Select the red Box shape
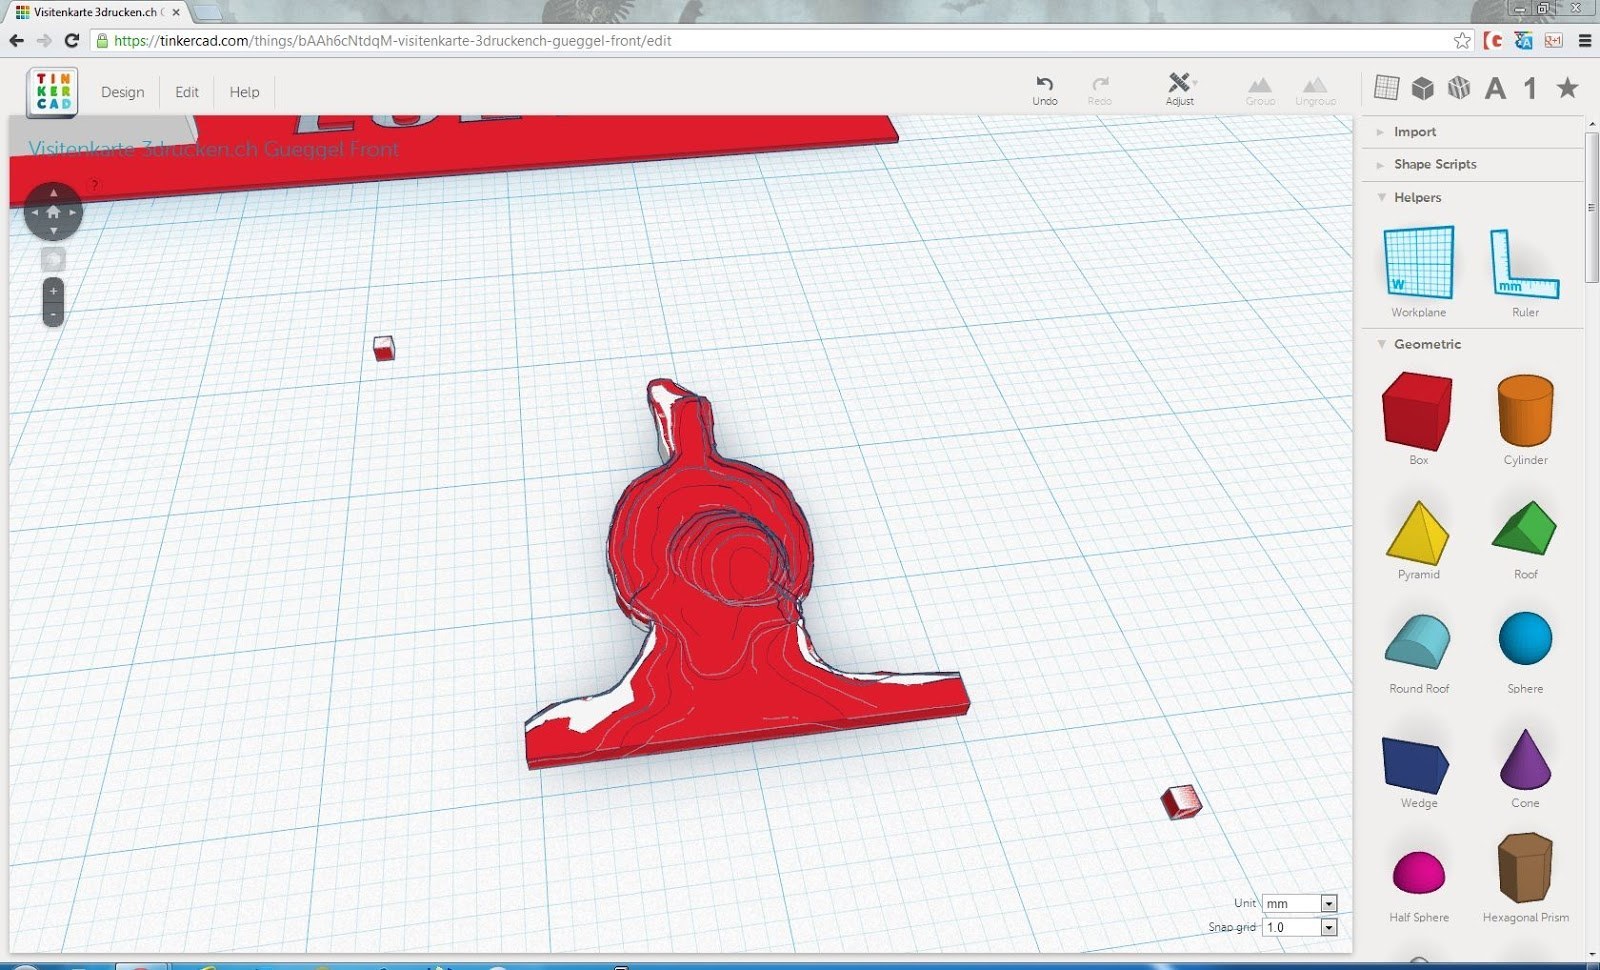The image size is (1600, 970). coord(1417,411)
